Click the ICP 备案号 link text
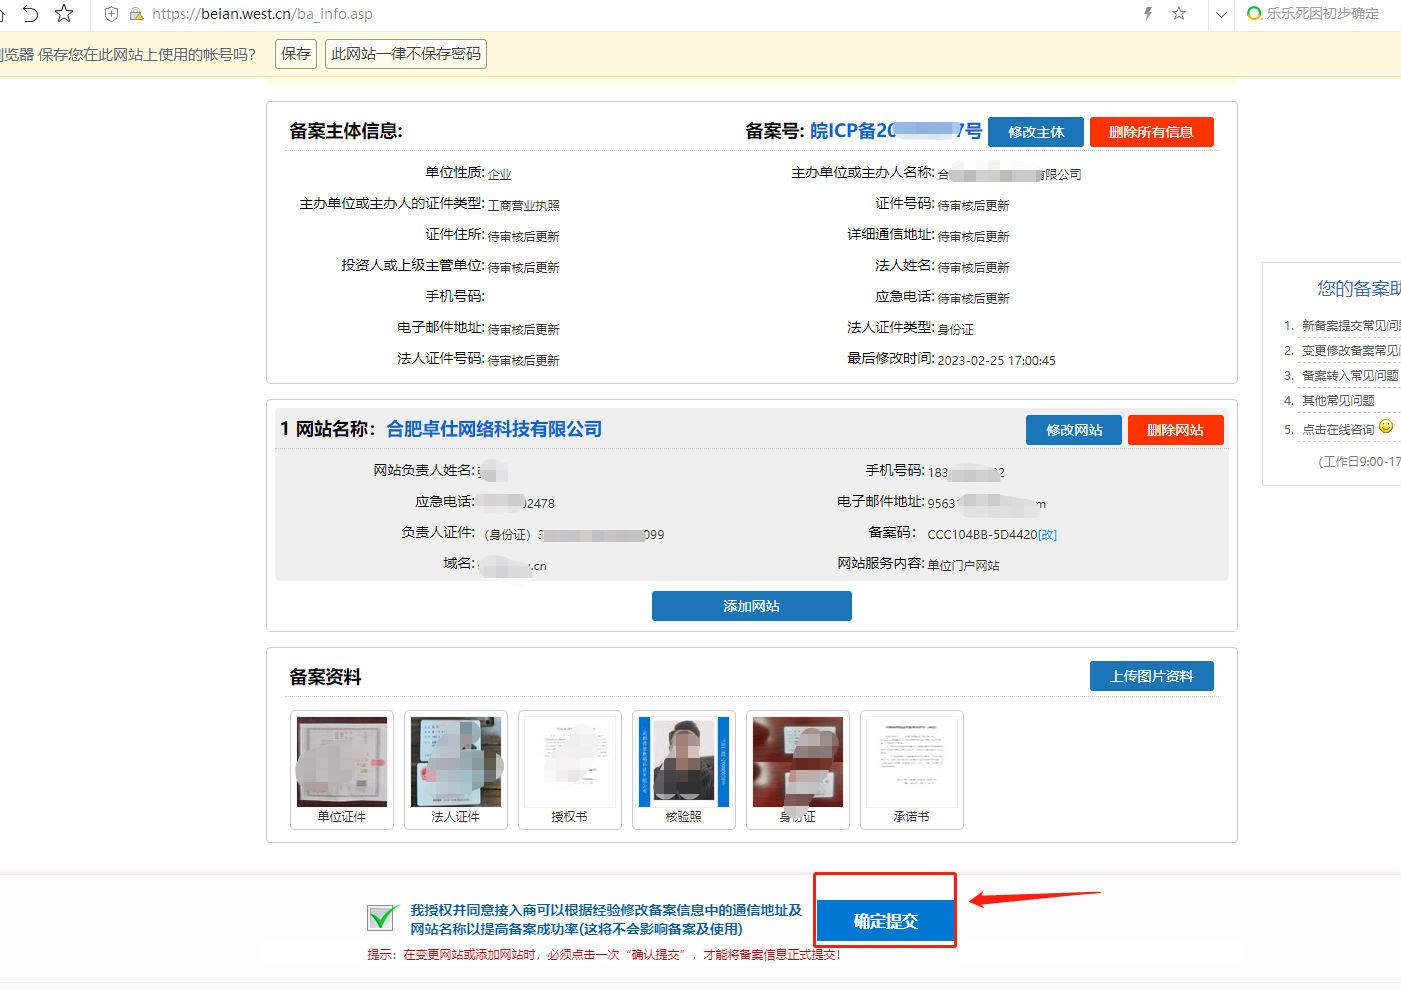 pos(896,131)
